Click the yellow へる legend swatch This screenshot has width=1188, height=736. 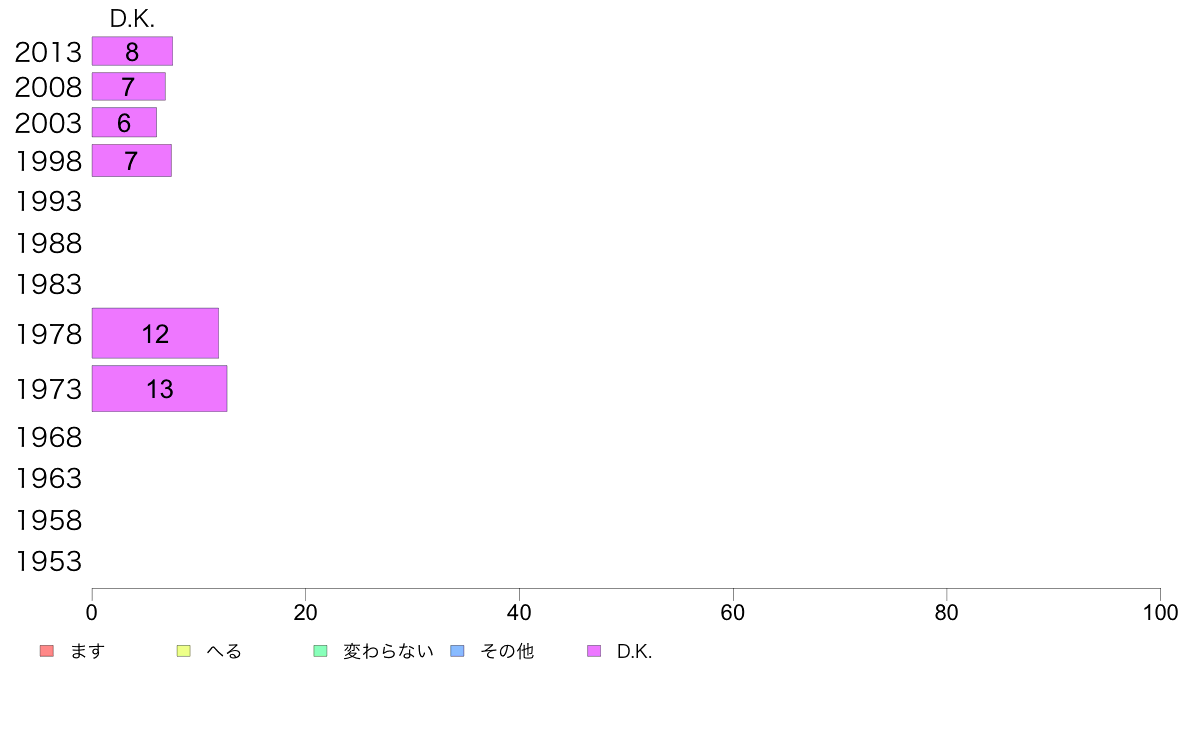click(183, 651)
